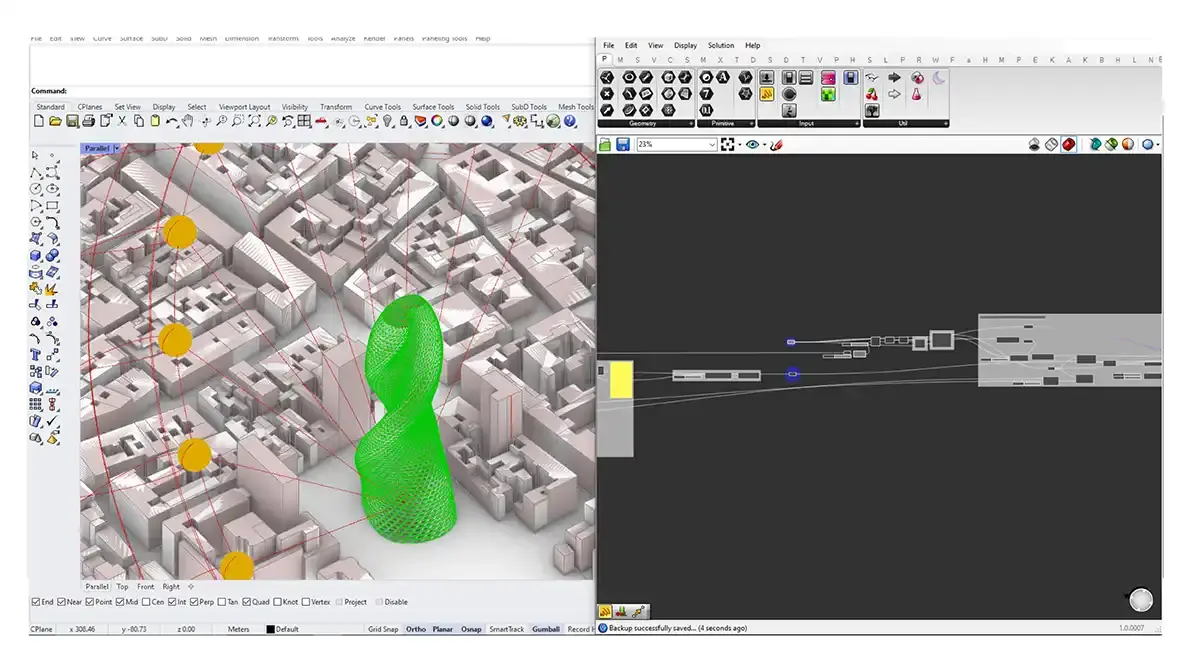Click the yellow panel node on Grasshopper canvas
1190x666 pixels.
coord(621,379)
